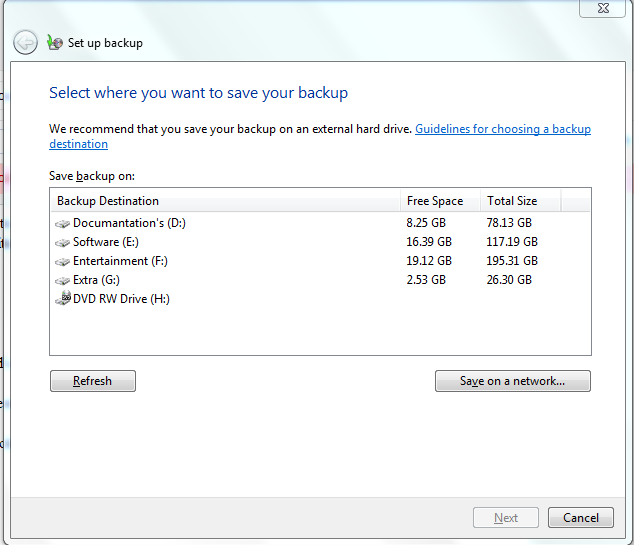Click the 195.31 GB total size value
Screen dimensions: 634x545
point(512,261)
